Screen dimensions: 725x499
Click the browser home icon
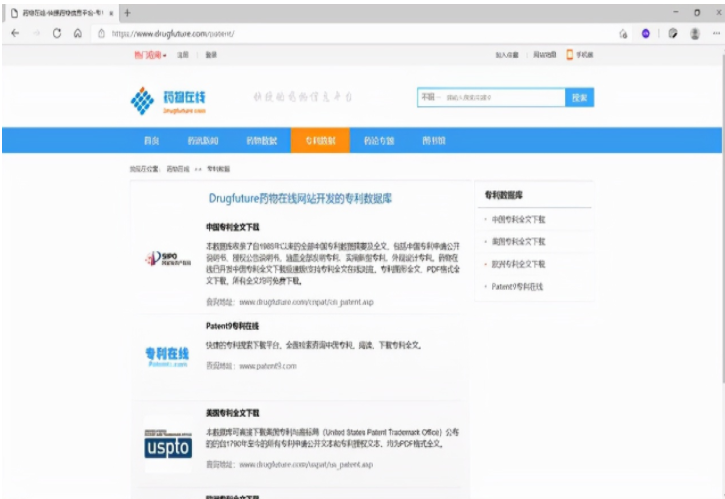tap(77, 33)
